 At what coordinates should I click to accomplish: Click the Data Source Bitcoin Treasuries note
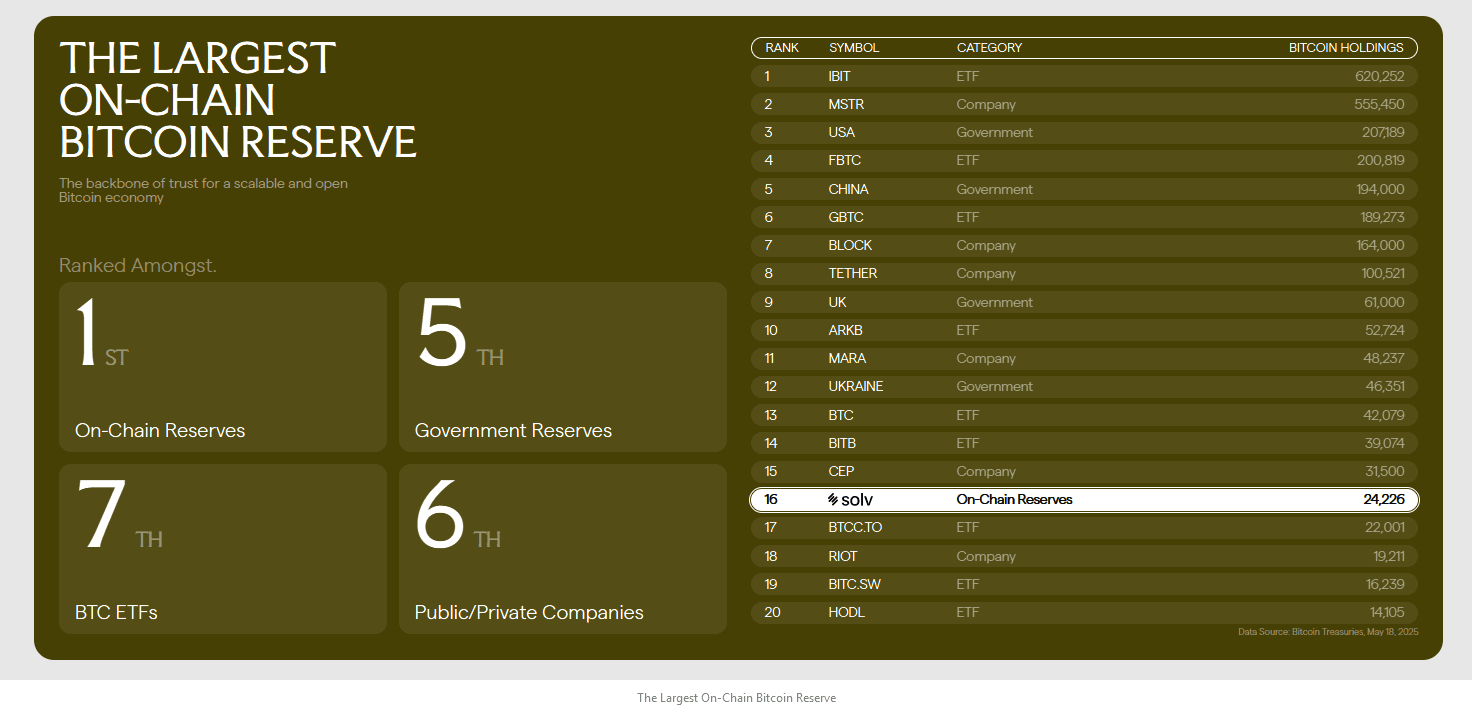[x=1328, y=632]
